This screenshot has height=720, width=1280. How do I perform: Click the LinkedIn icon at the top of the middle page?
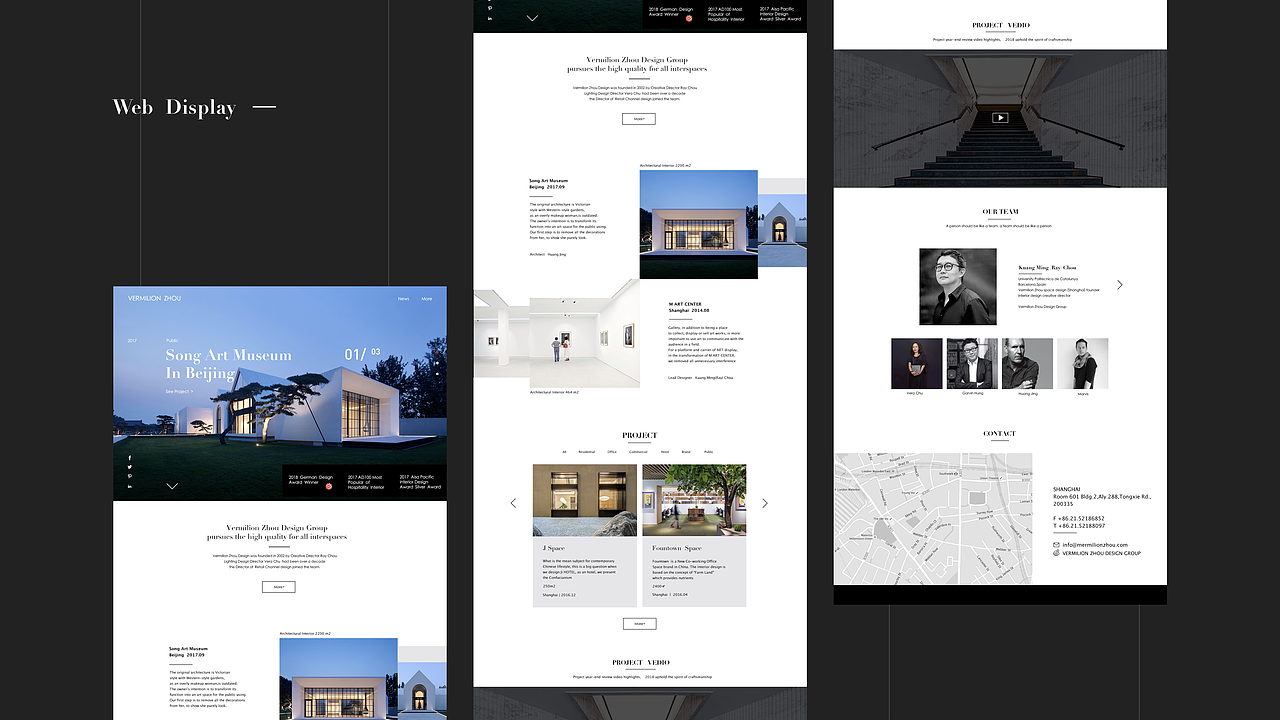(x=490, y=19)
